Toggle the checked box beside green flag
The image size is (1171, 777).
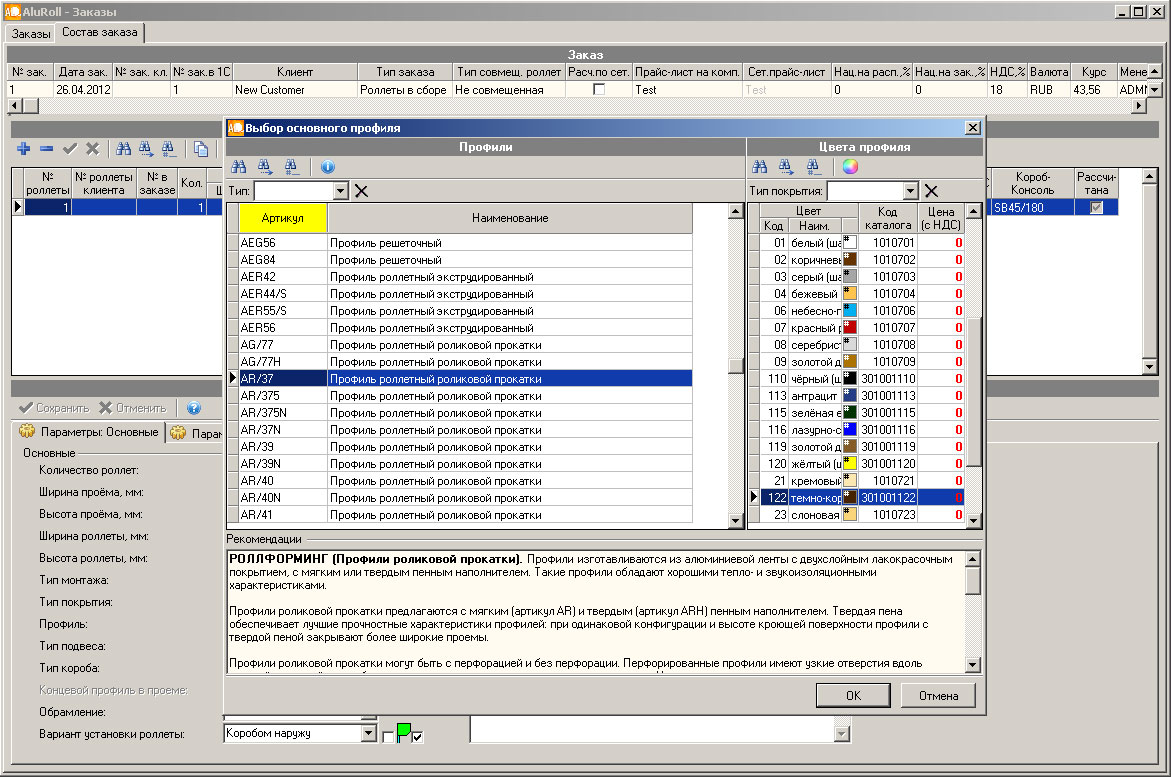point(418,737)
